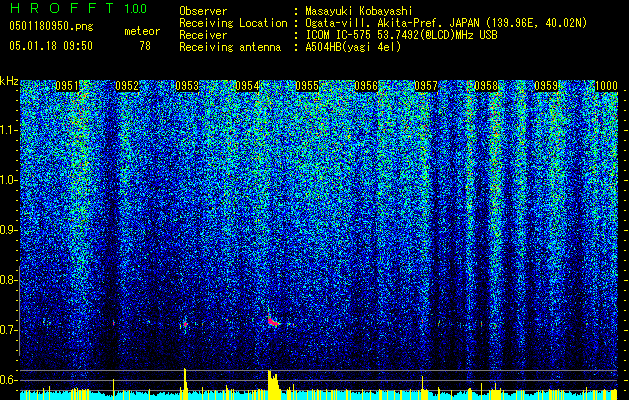Click the 'meteor' count label

pyautogui.click(x=142, y=31)
